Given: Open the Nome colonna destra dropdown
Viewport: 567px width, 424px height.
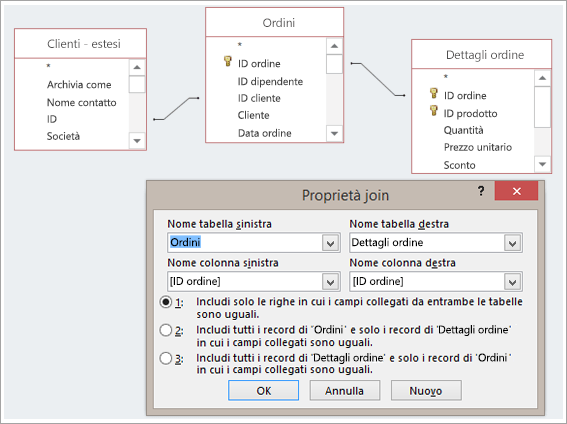Looking at the screenshot, I should 512,282.
